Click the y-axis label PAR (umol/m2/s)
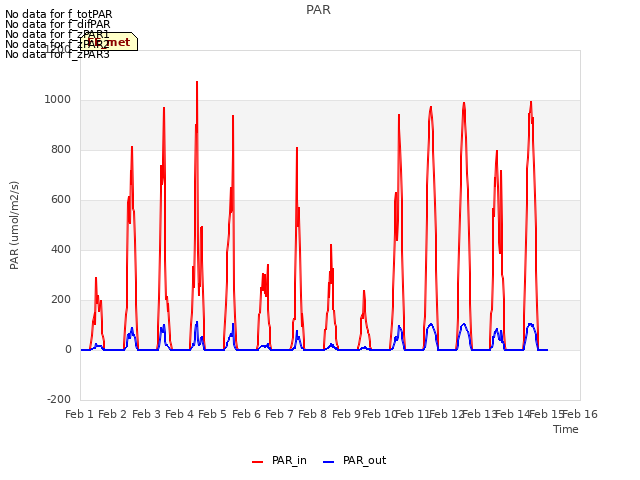The height and width of the screenshot is (480, 640). click(x=14, y=225)
